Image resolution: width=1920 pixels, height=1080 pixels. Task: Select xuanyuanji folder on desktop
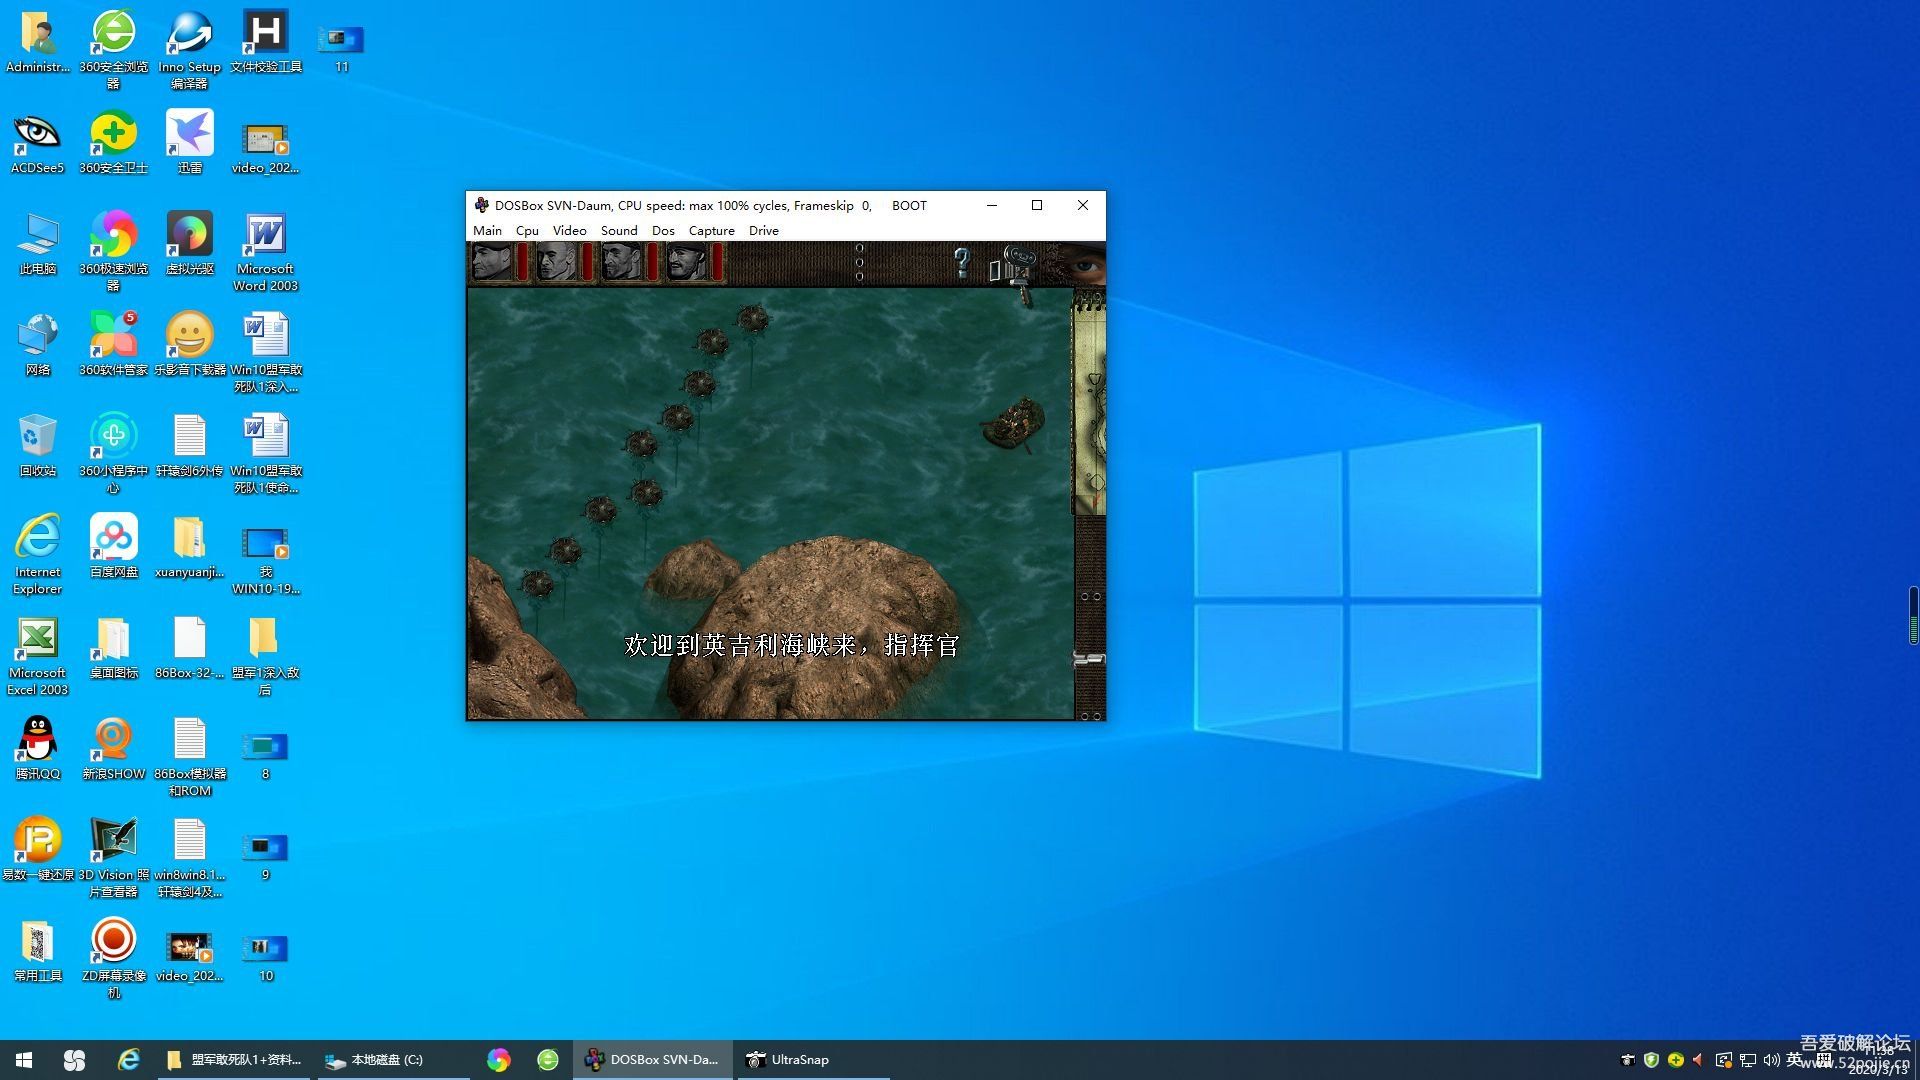pos(189,547)
